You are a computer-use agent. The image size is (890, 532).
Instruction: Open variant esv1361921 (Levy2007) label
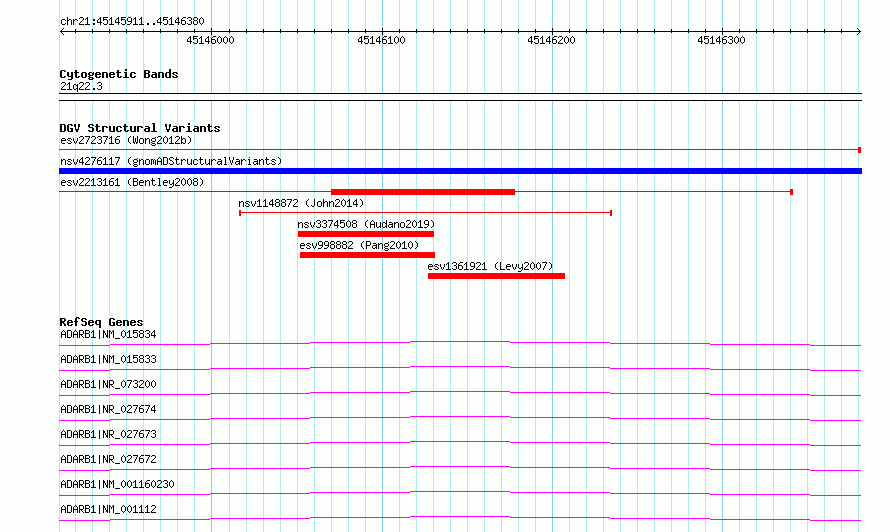click(x=490, y=266)
